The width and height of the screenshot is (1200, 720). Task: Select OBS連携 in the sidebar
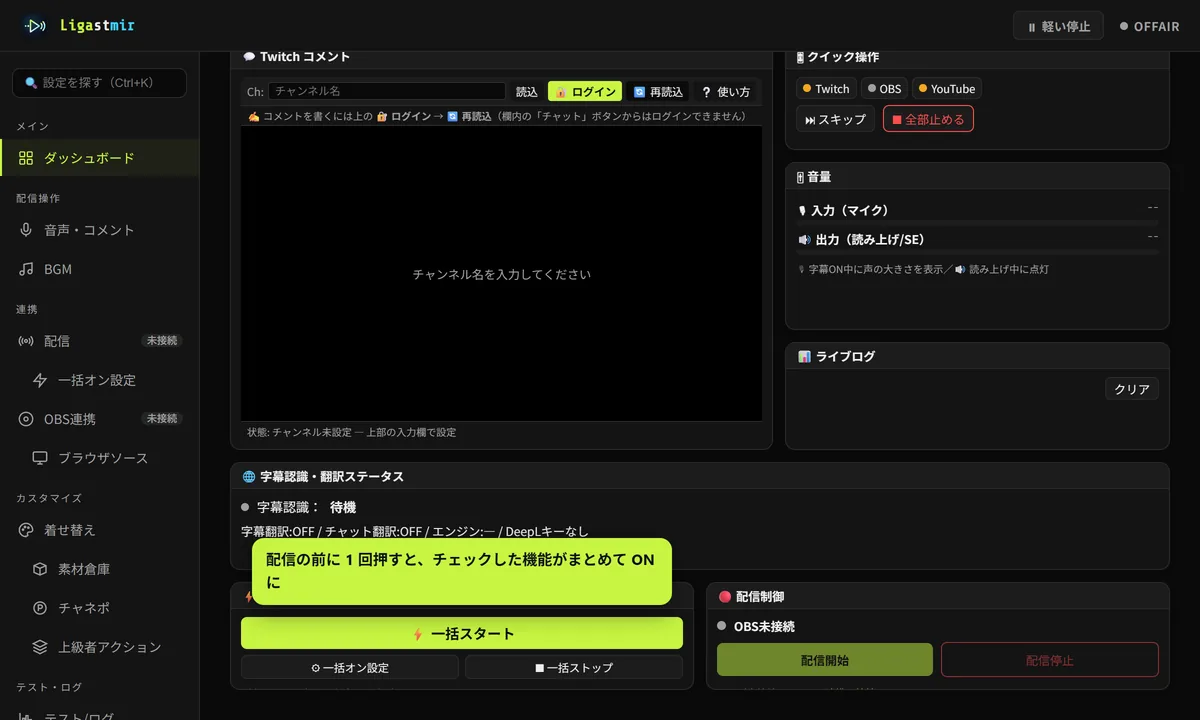point(100,419)
